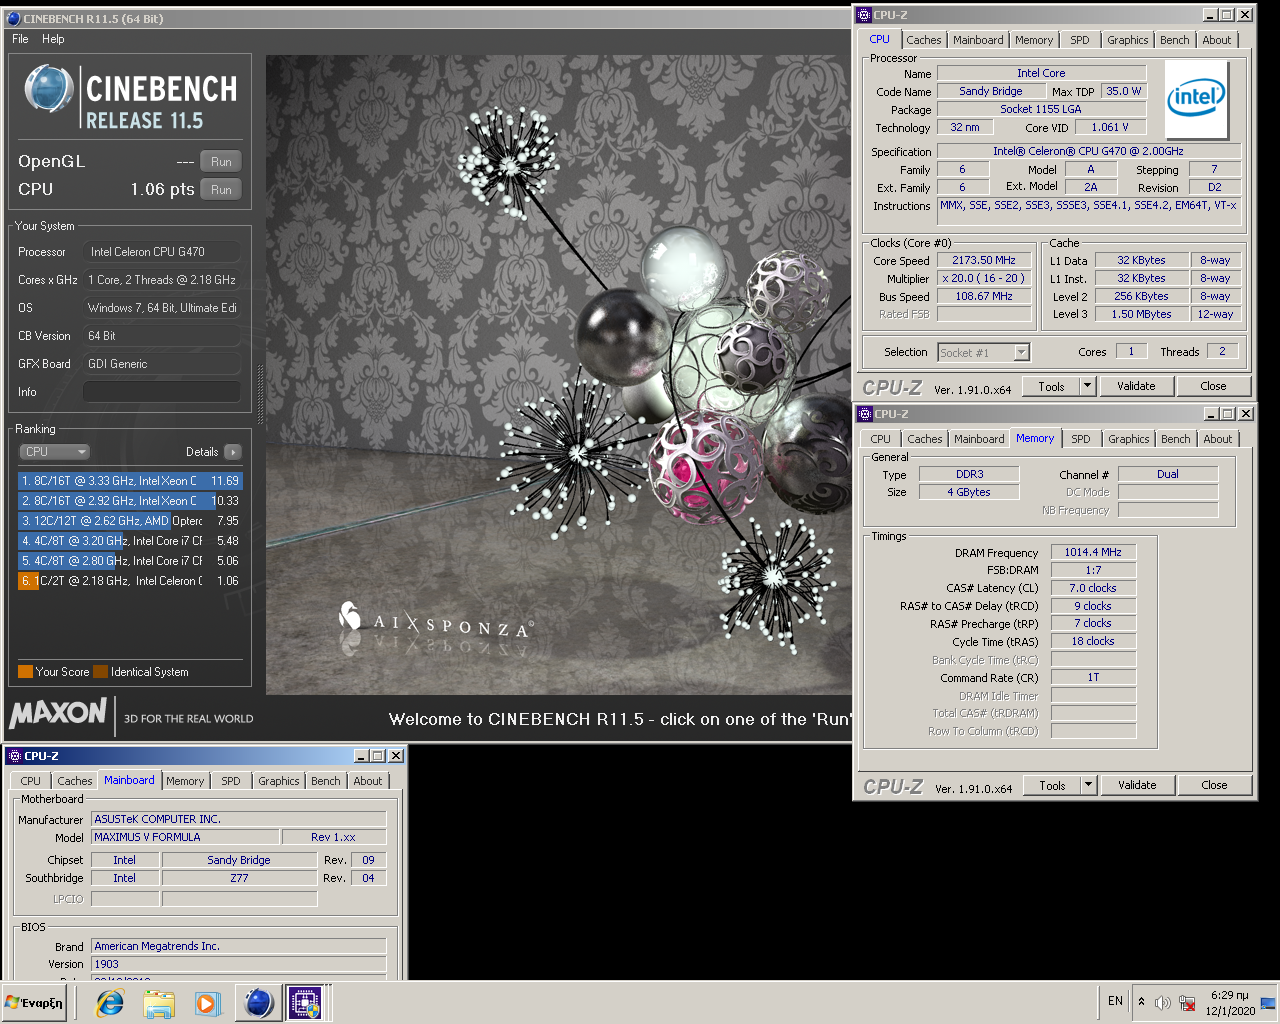The image size is (1280, 1024).
Task: Expand Tools arrow in Memory CPU-Z window
Action: click(1089, 785)
